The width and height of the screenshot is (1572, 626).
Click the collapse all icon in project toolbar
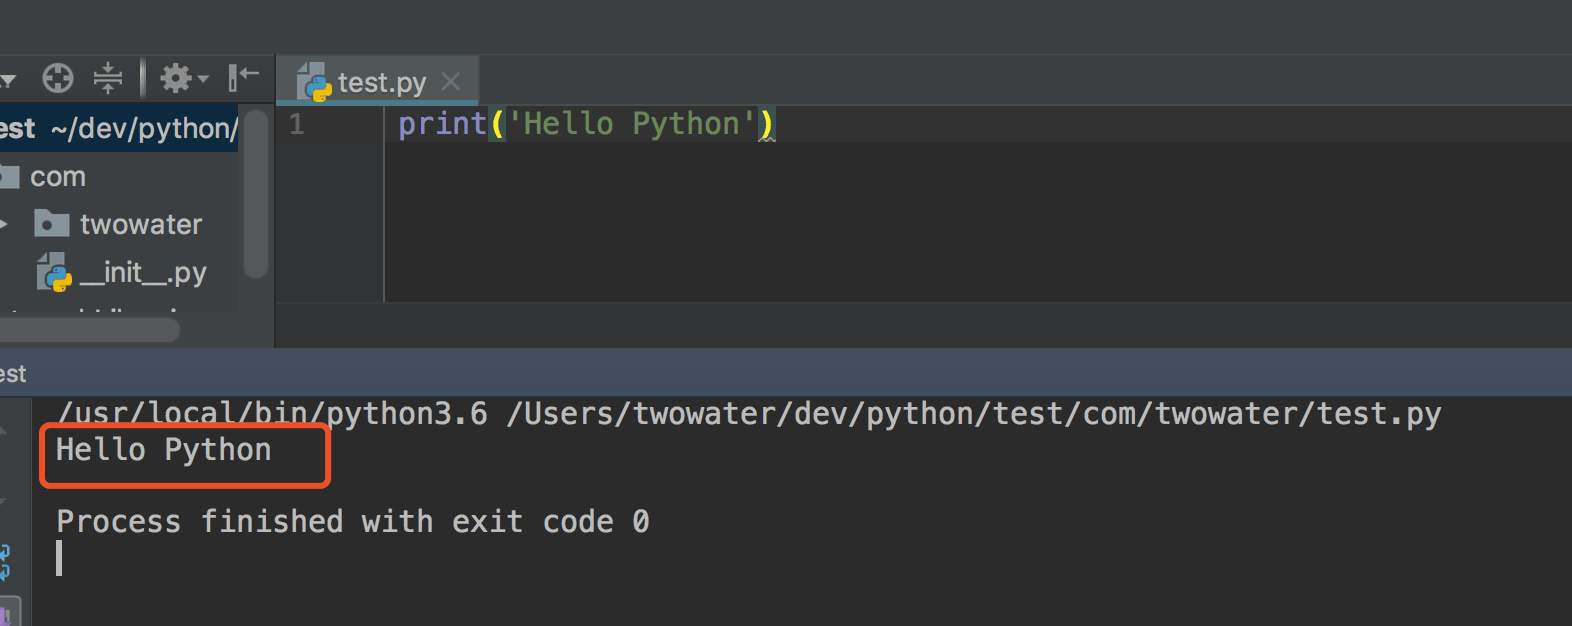[107, 78]
